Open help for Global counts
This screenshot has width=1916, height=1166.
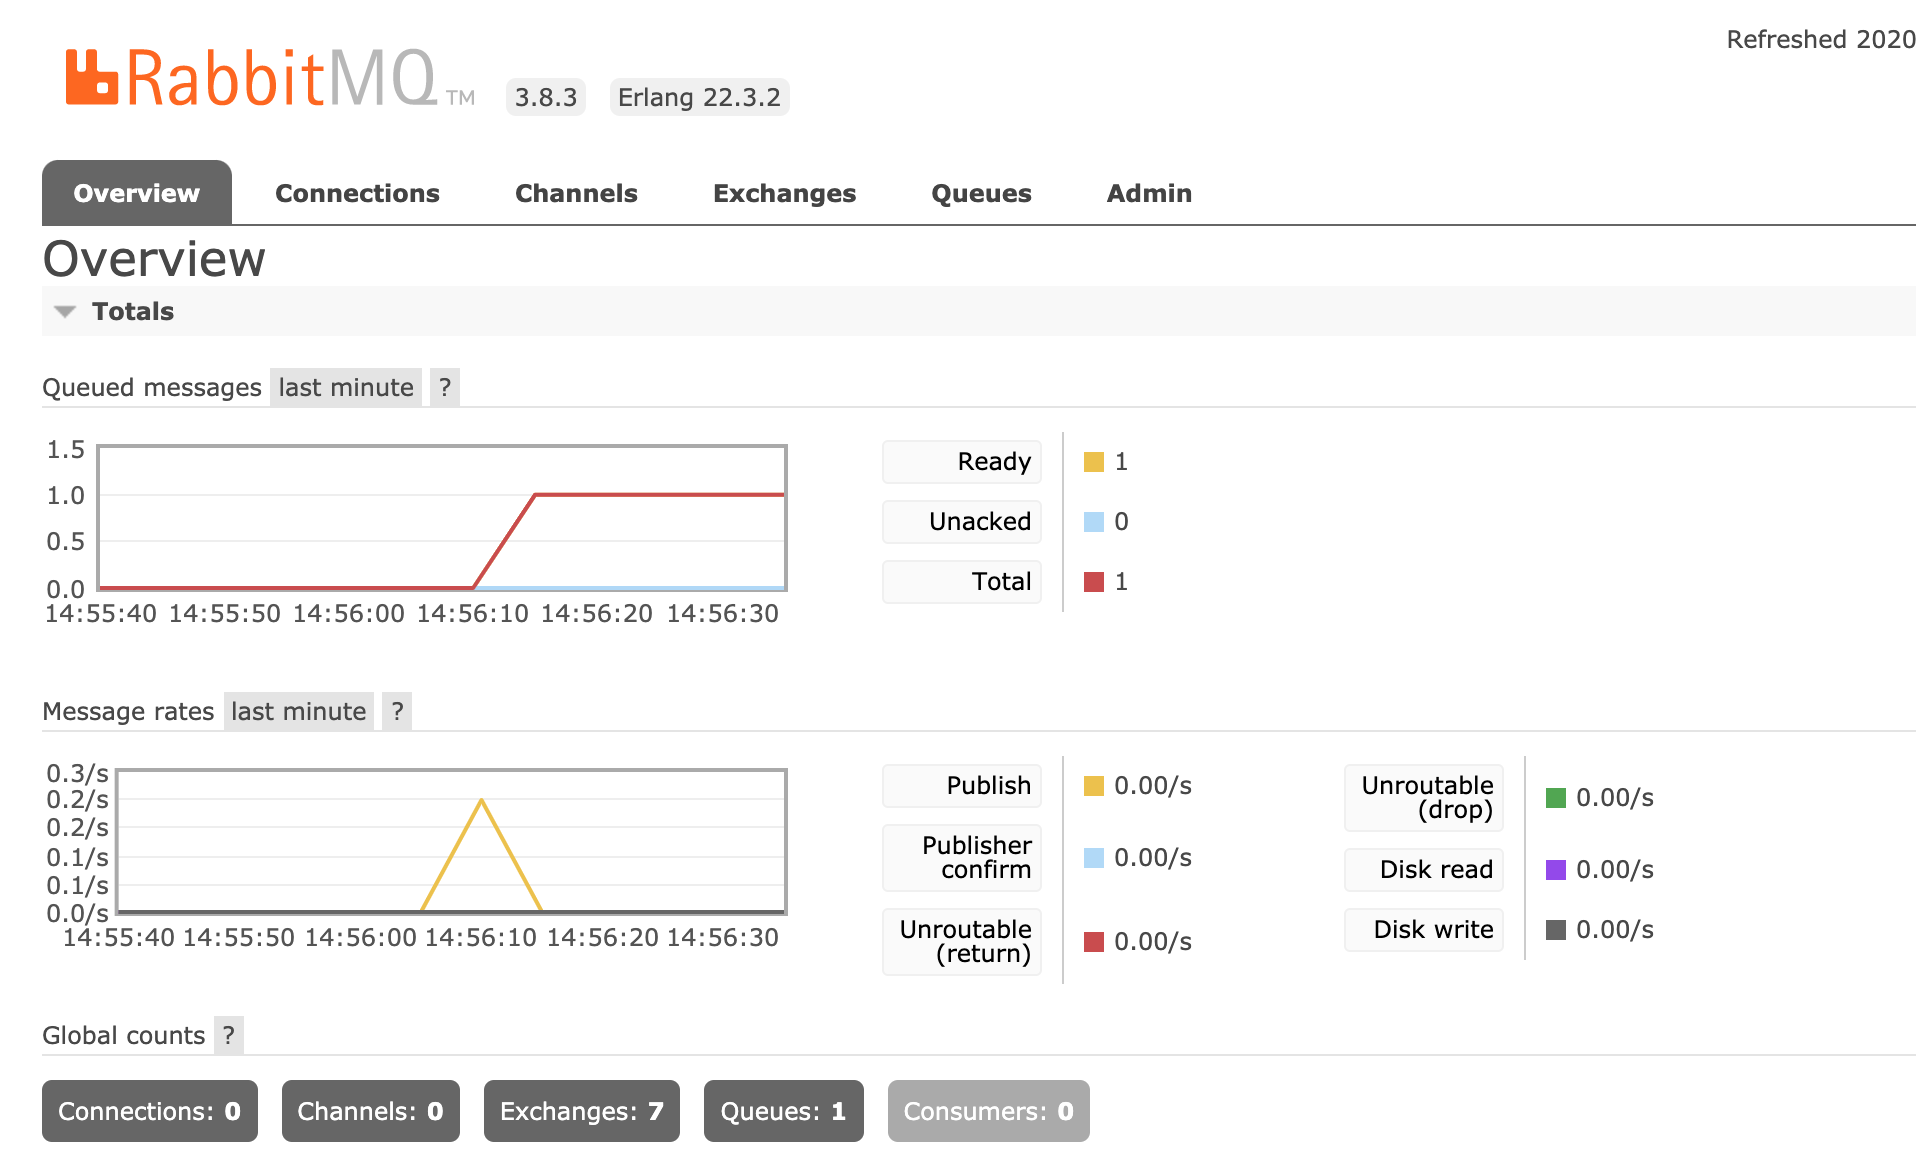[x=229, y=1035]
